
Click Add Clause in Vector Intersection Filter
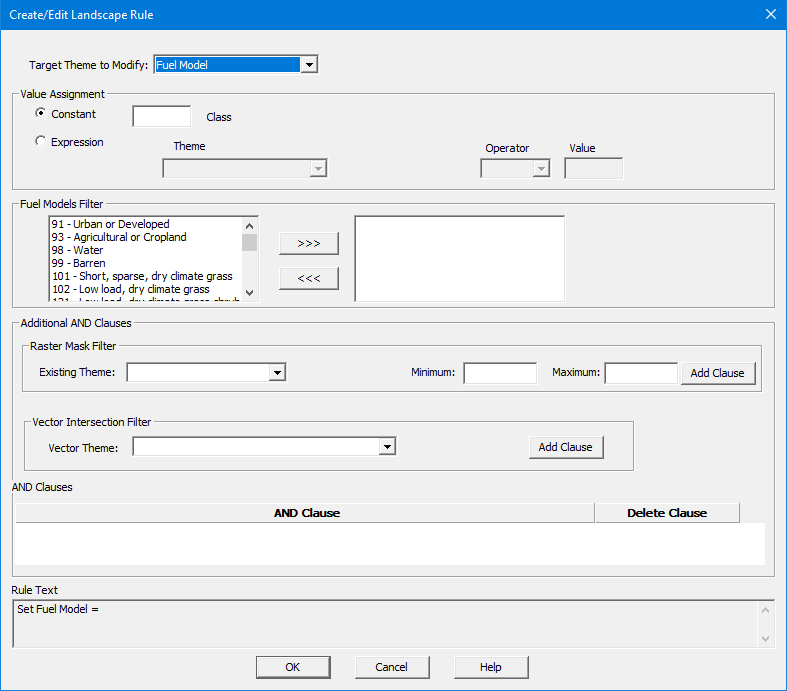[566, 447]
